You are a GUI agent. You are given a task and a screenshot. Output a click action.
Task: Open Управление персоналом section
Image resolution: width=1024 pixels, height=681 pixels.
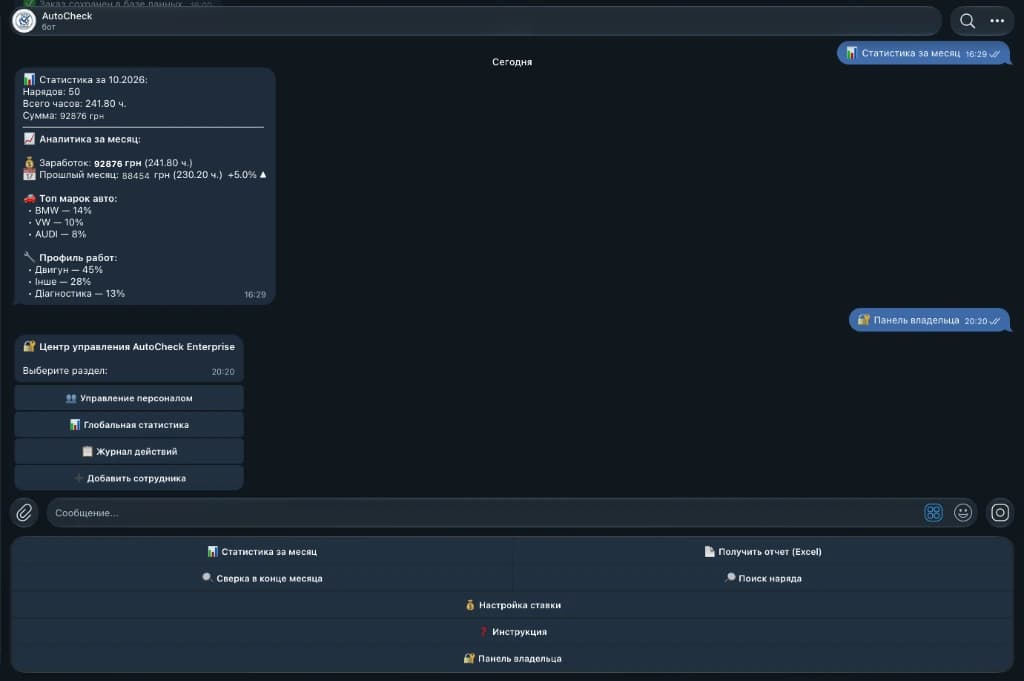(x=129, y=398)
